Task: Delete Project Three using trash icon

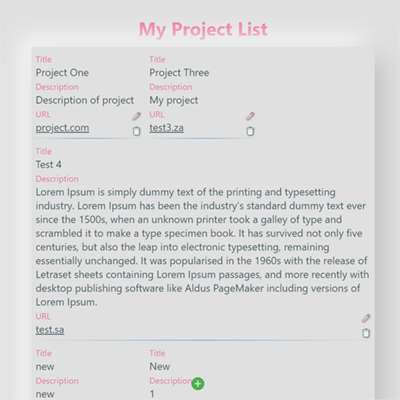Action: (250, 131)
